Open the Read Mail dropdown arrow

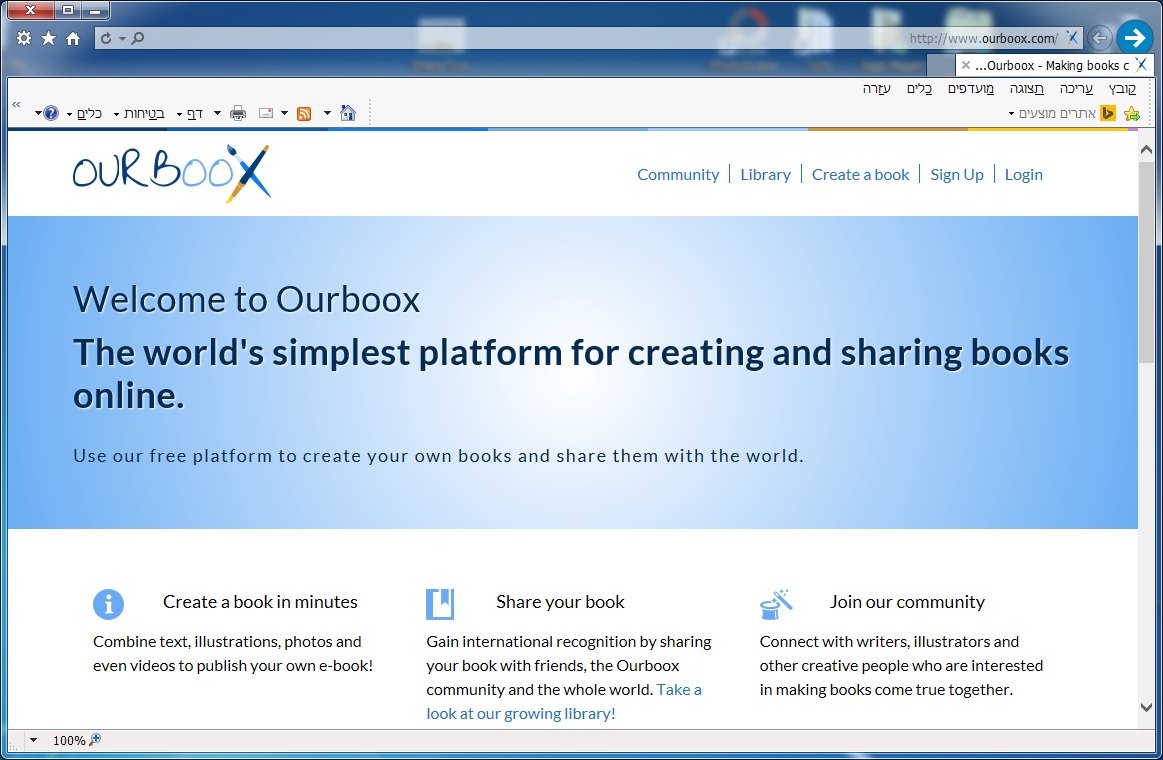tap(284, 113)
